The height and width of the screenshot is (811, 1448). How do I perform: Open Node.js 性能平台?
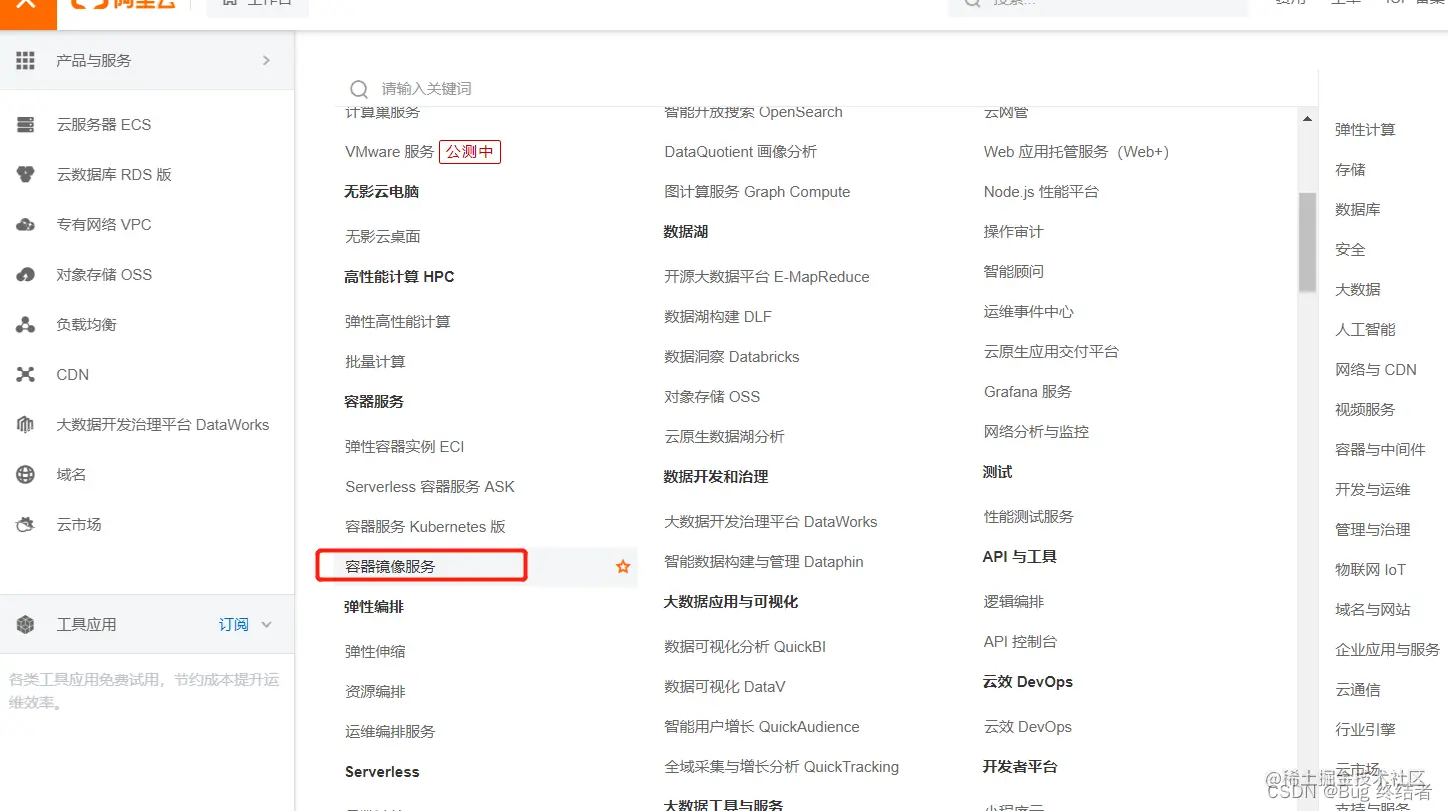[x=1041, y=192]
